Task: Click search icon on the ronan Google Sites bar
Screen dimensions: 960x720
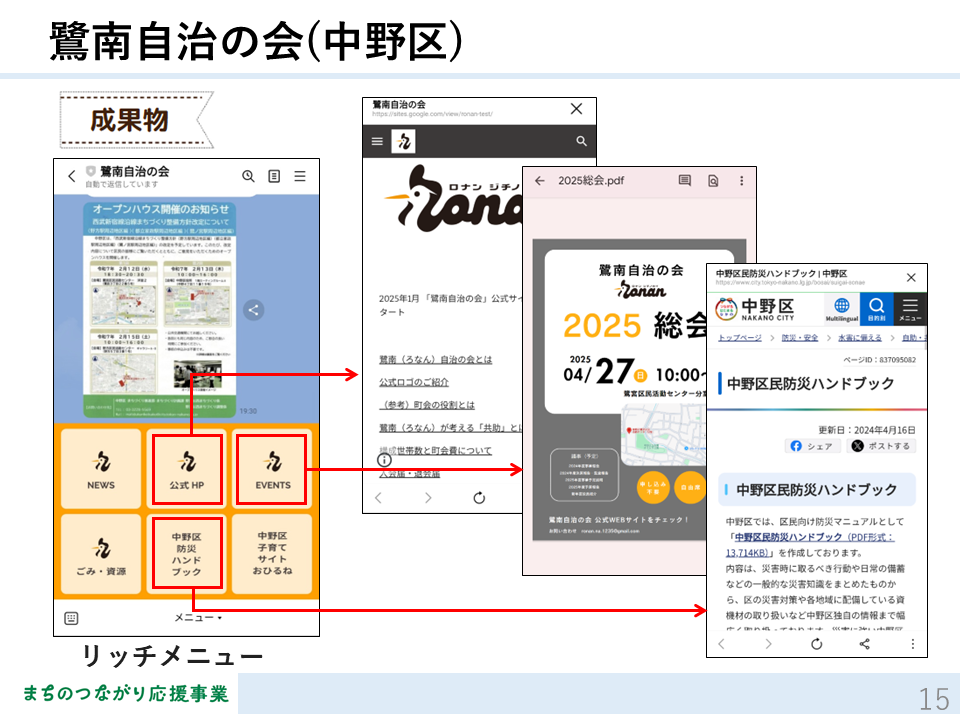Action: (x=581, y=142)
